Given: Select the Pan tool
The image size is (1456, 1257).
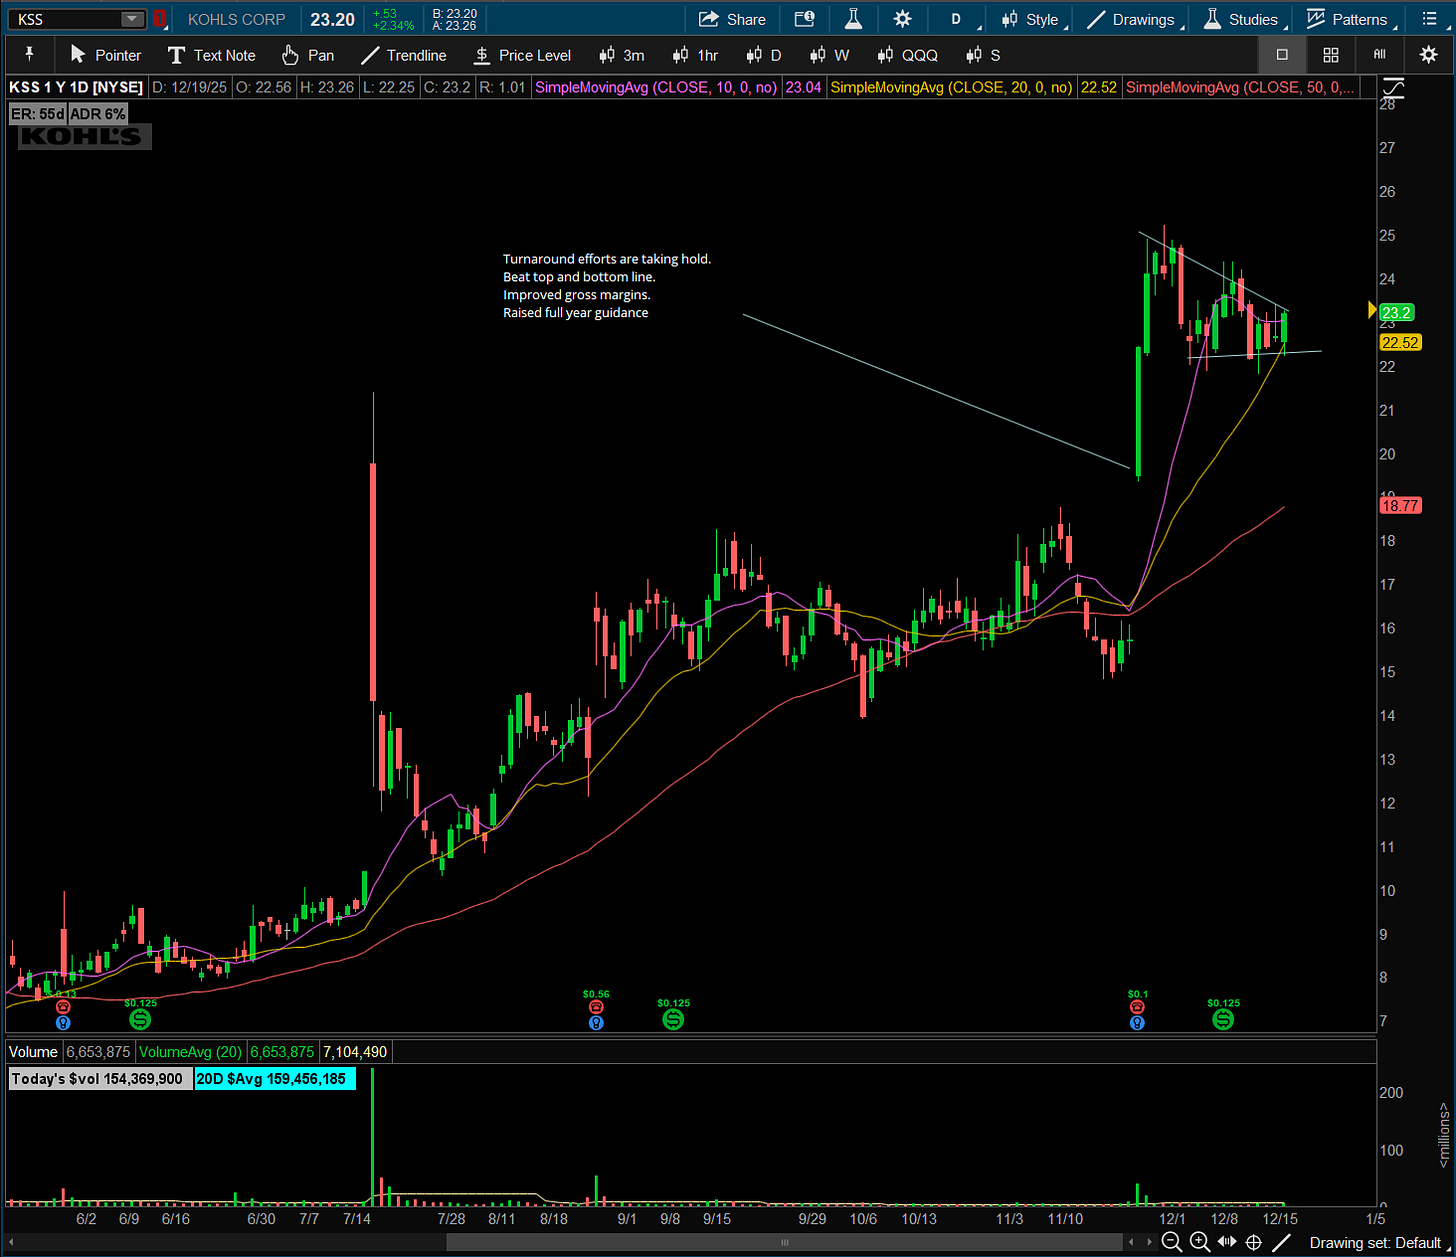Looking at the screenshot, I should [308, 55].
